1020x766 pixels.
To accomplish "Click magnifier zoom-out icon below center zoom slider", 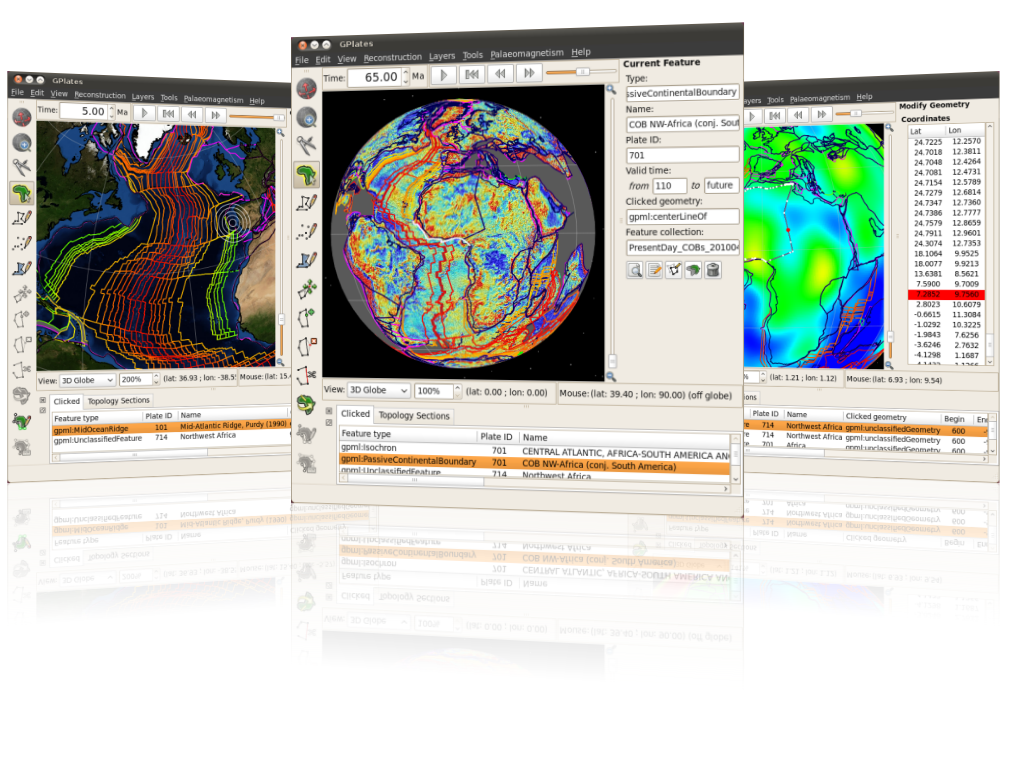I will pos(611,376).
